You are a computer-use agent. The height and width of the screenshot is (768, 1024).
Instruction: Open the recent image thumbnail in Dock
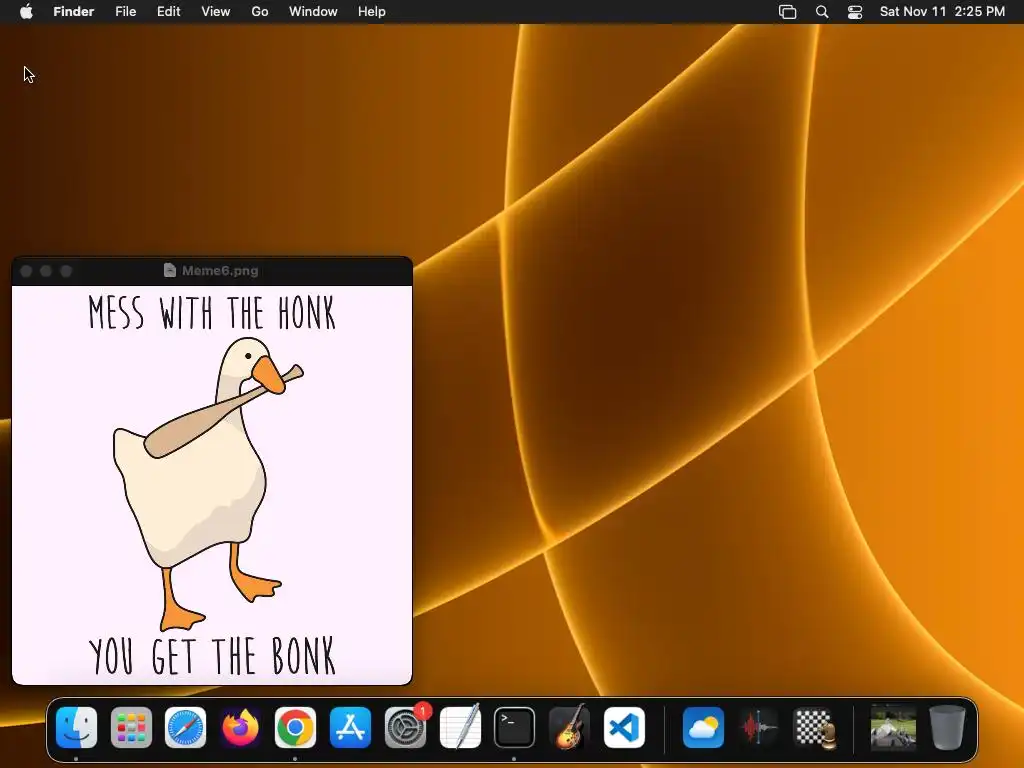coord(893,727)
